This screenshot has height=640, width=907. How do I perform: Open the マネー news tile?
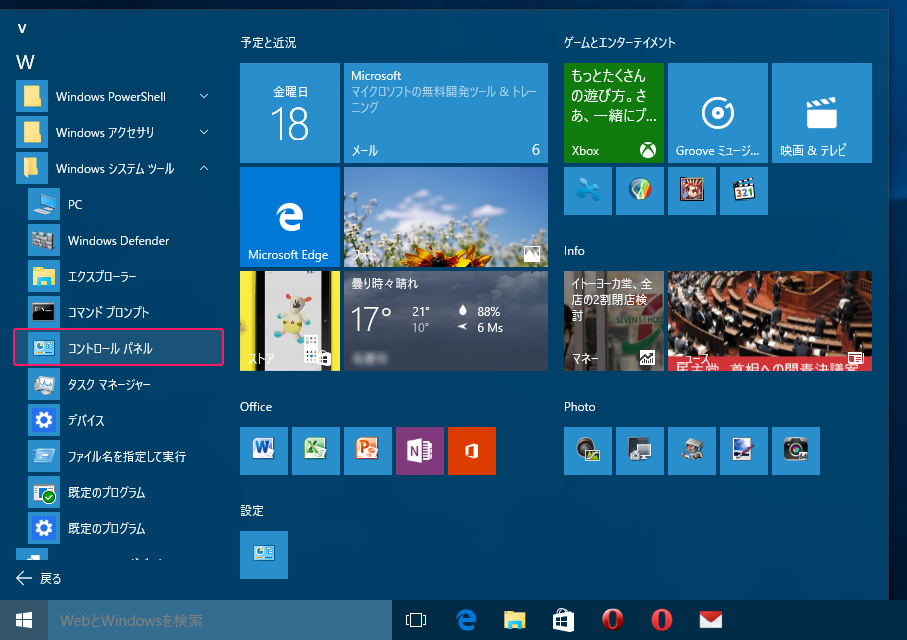[x=614, y=321]
